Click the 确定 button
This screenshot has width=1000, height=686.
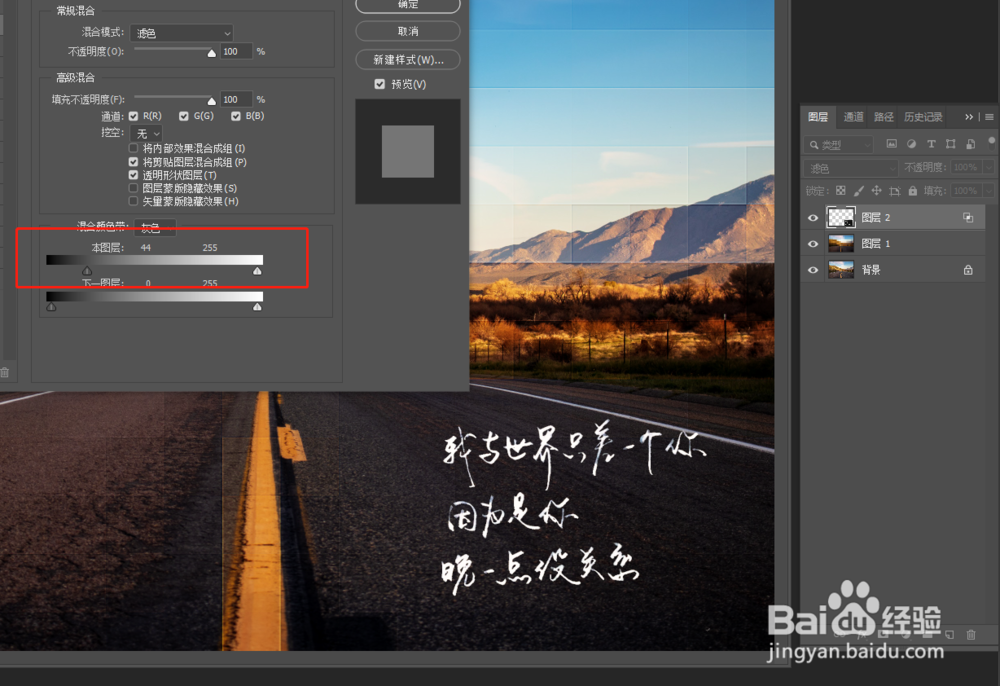408,4
